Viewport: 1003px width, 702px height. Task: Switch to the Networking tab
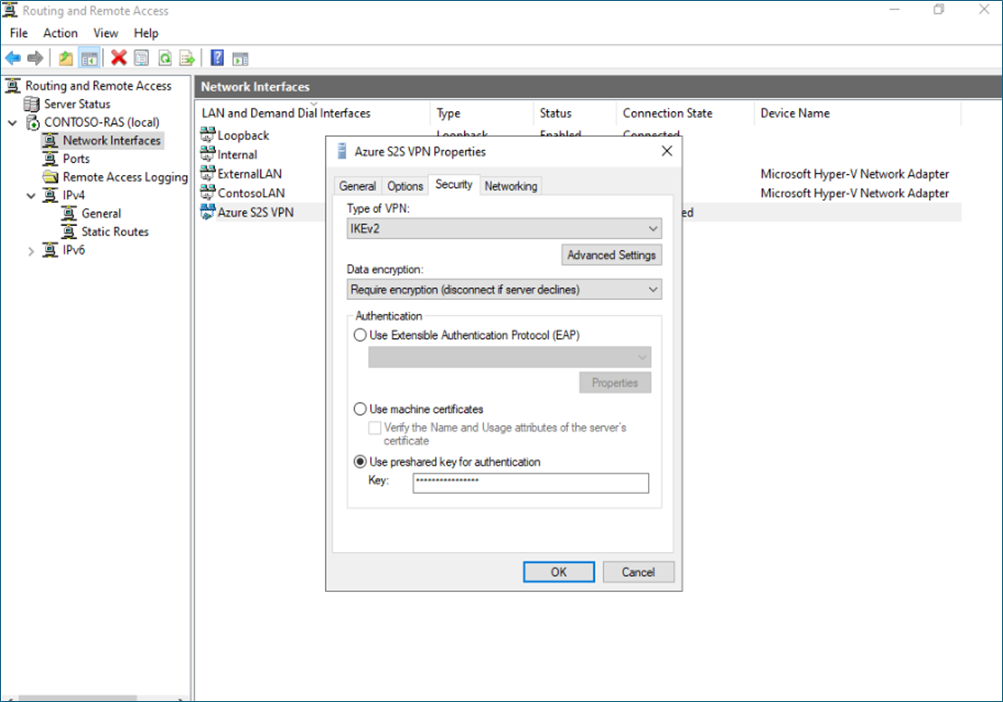tap(510, 186)
